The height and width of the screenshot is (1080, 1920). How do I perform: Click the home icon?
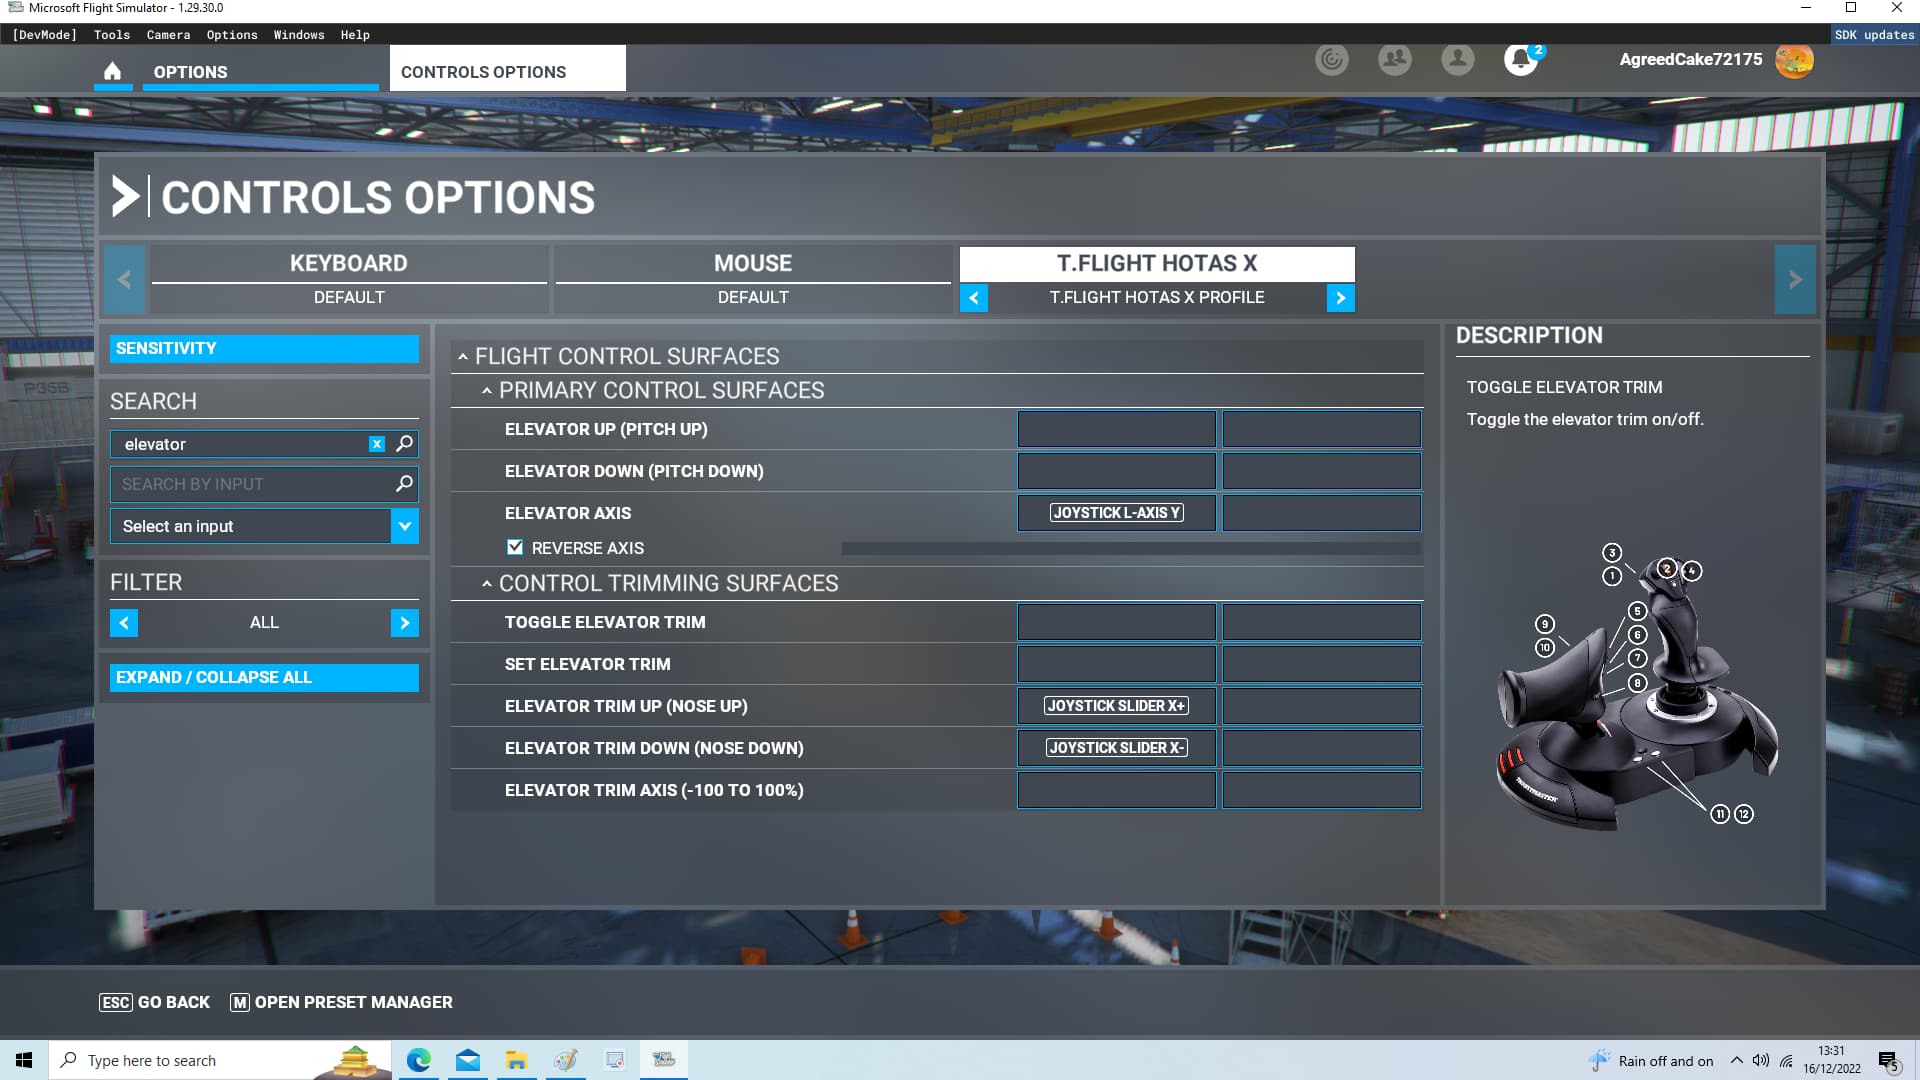coord(112,71)
